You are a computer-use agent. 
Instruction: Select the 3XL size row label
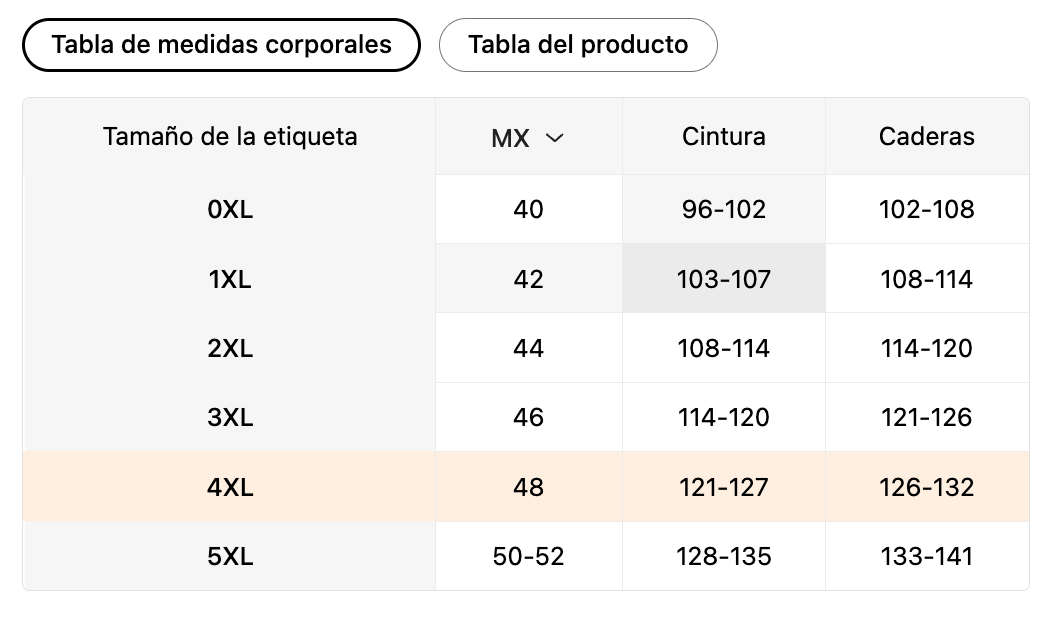[x=230, y=417]
